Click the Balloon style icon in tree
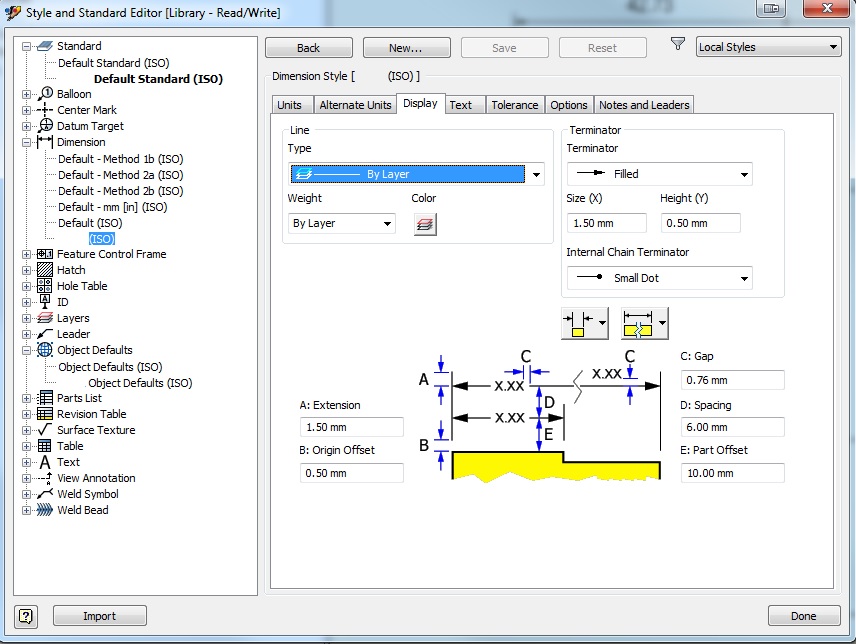The image size is (856, 644). (x=45, y=94)
